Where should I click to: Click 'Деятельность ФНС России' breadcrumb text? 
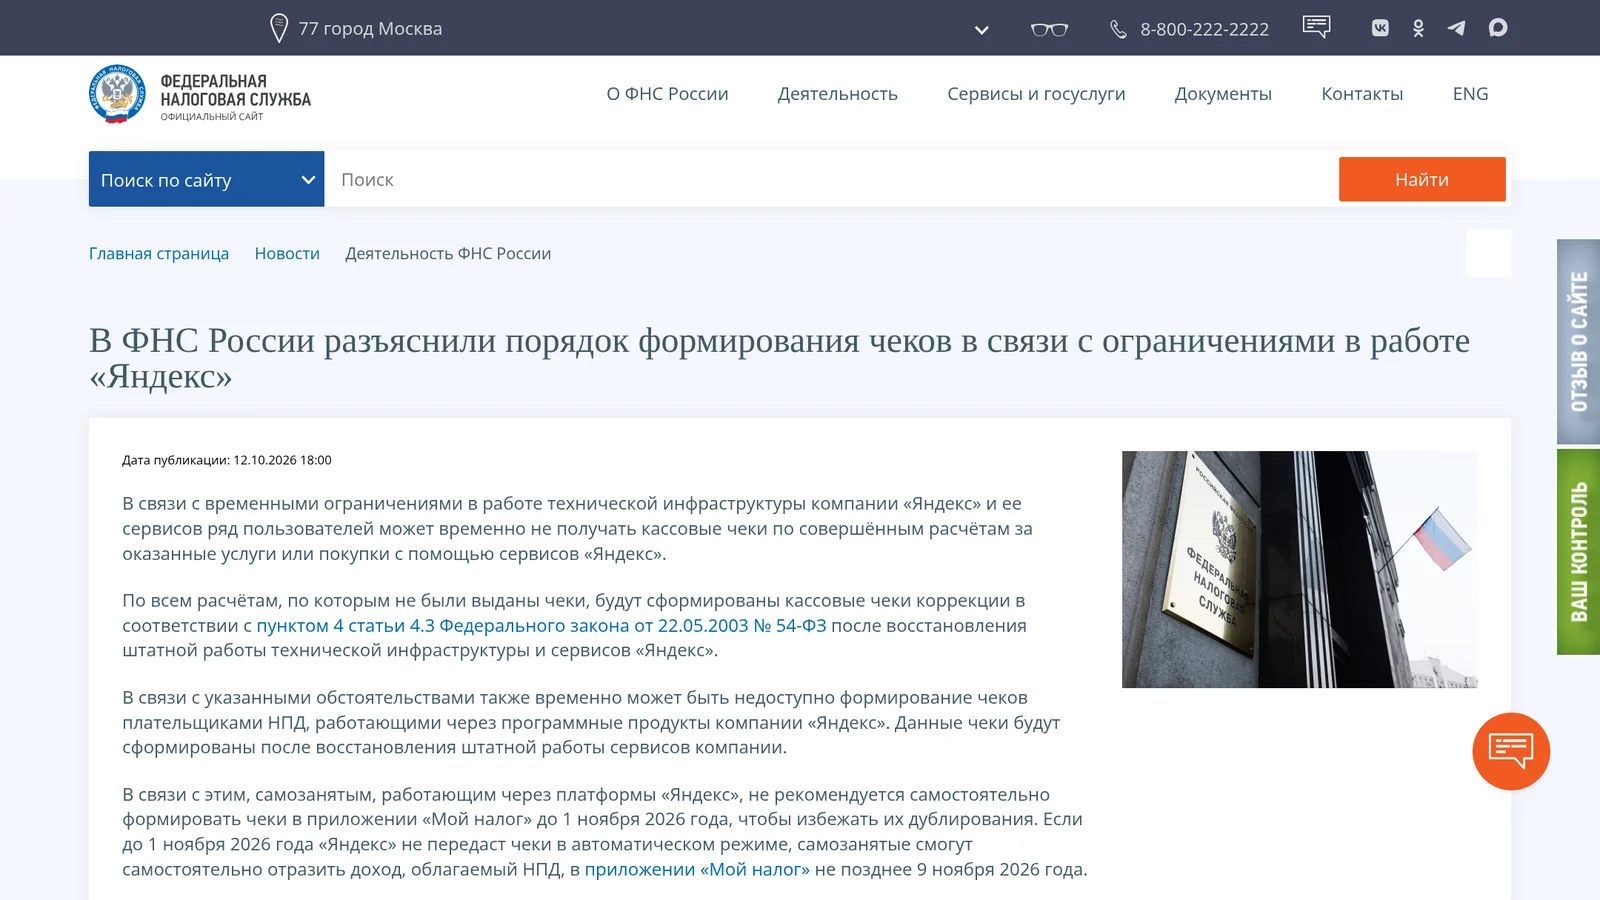coord(448,254)
